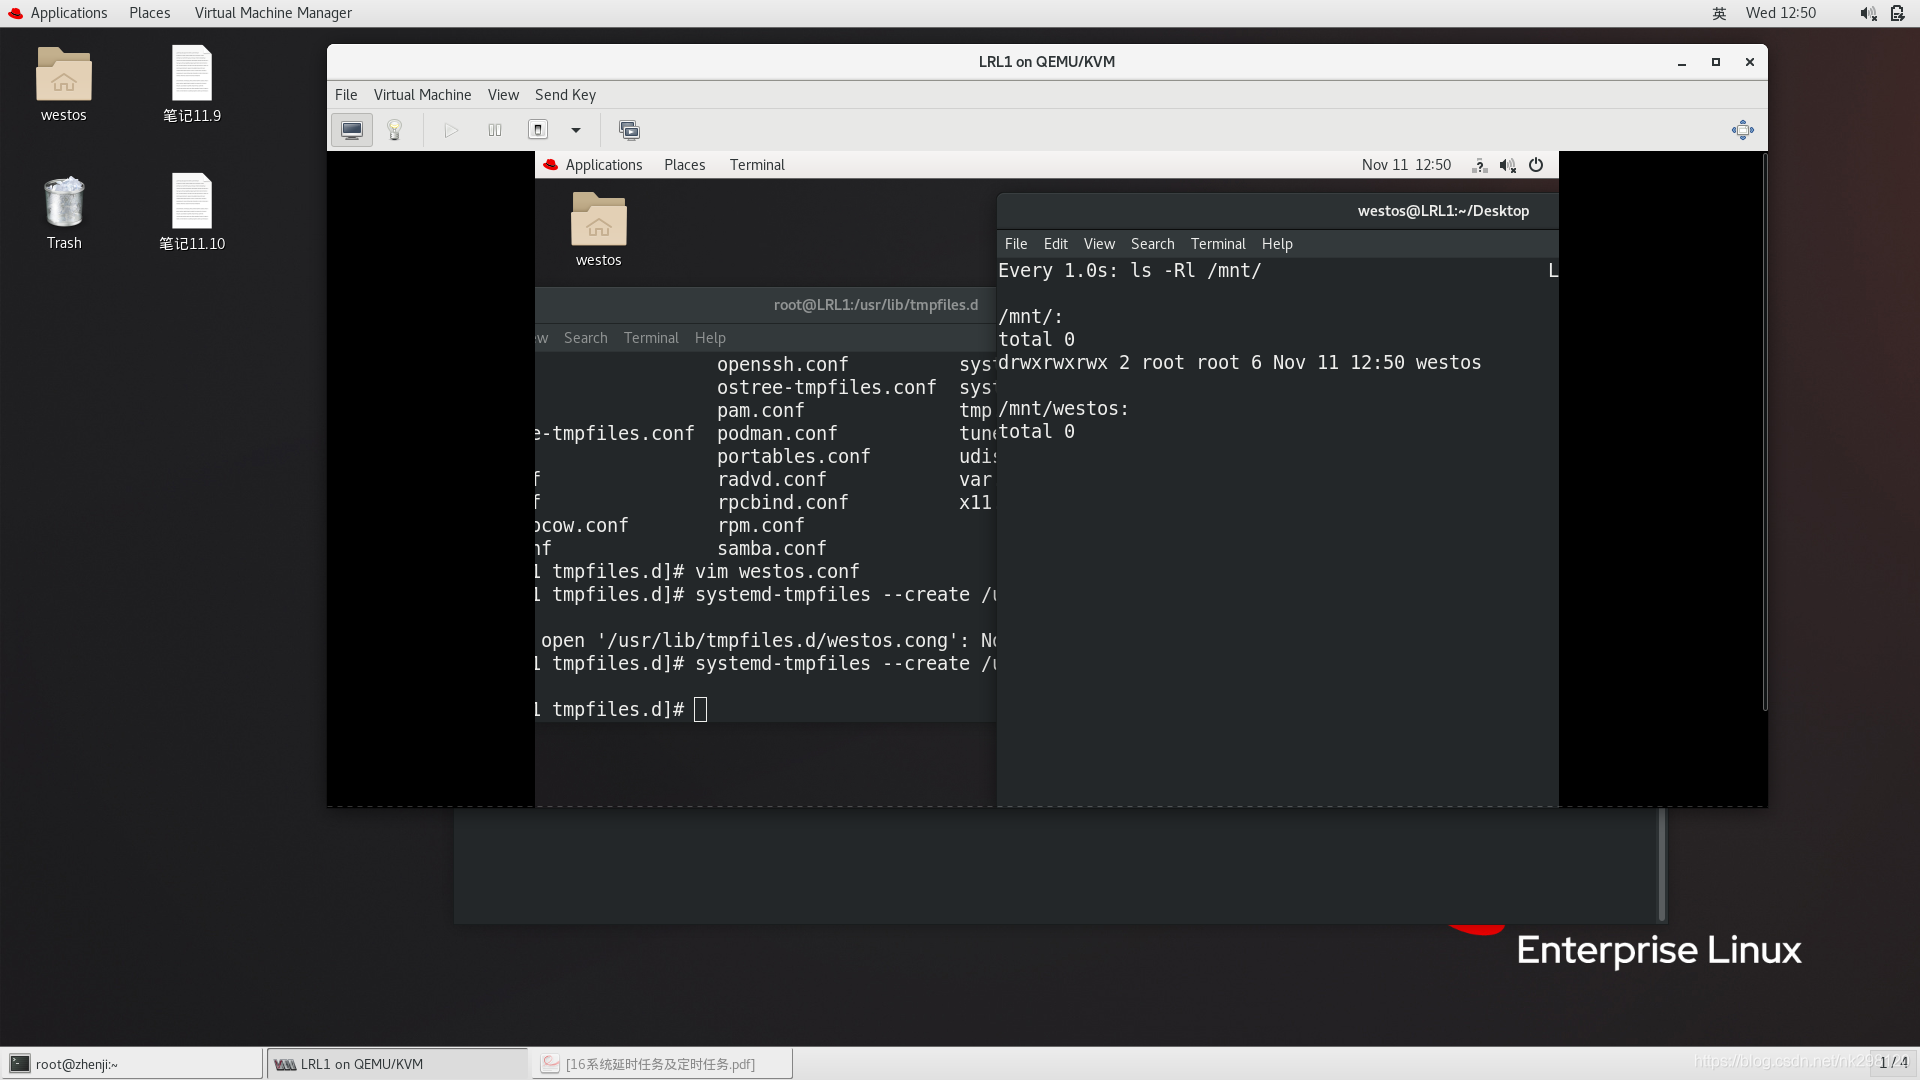The width and height of the screenshot is (1920, 1080).
Task: Click guest power icon
Action: 1536,165
